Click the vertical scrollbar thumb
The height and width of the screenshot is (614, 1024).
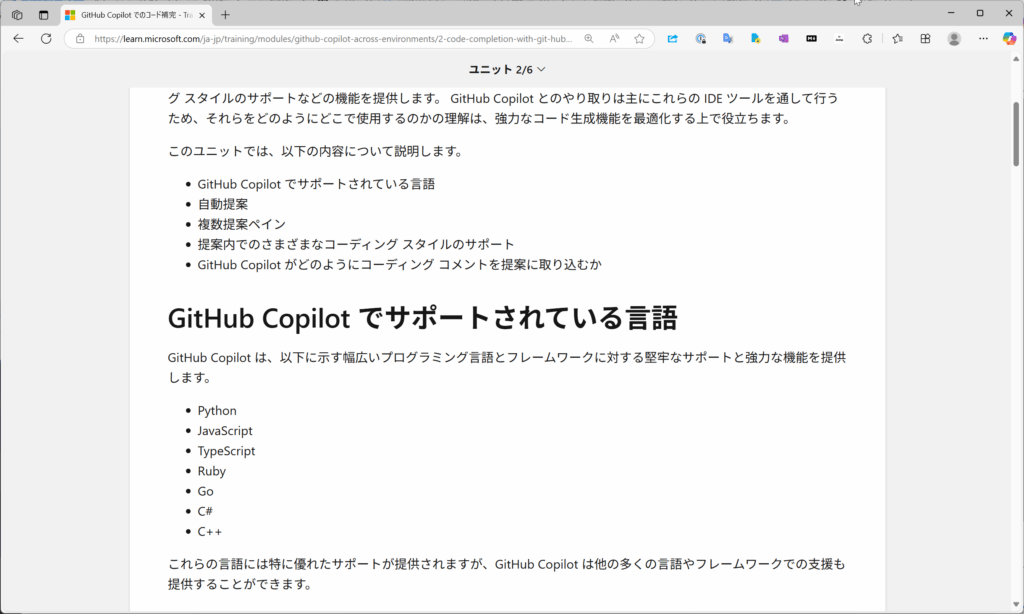[1016, 134]
